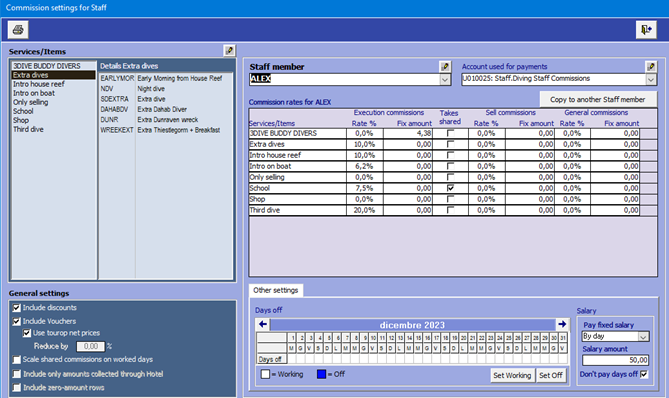Viewport: 669px width, 398px height.
Task: Select DUNR Extra Dunraven wreck row
Action: tap(166, 119)
